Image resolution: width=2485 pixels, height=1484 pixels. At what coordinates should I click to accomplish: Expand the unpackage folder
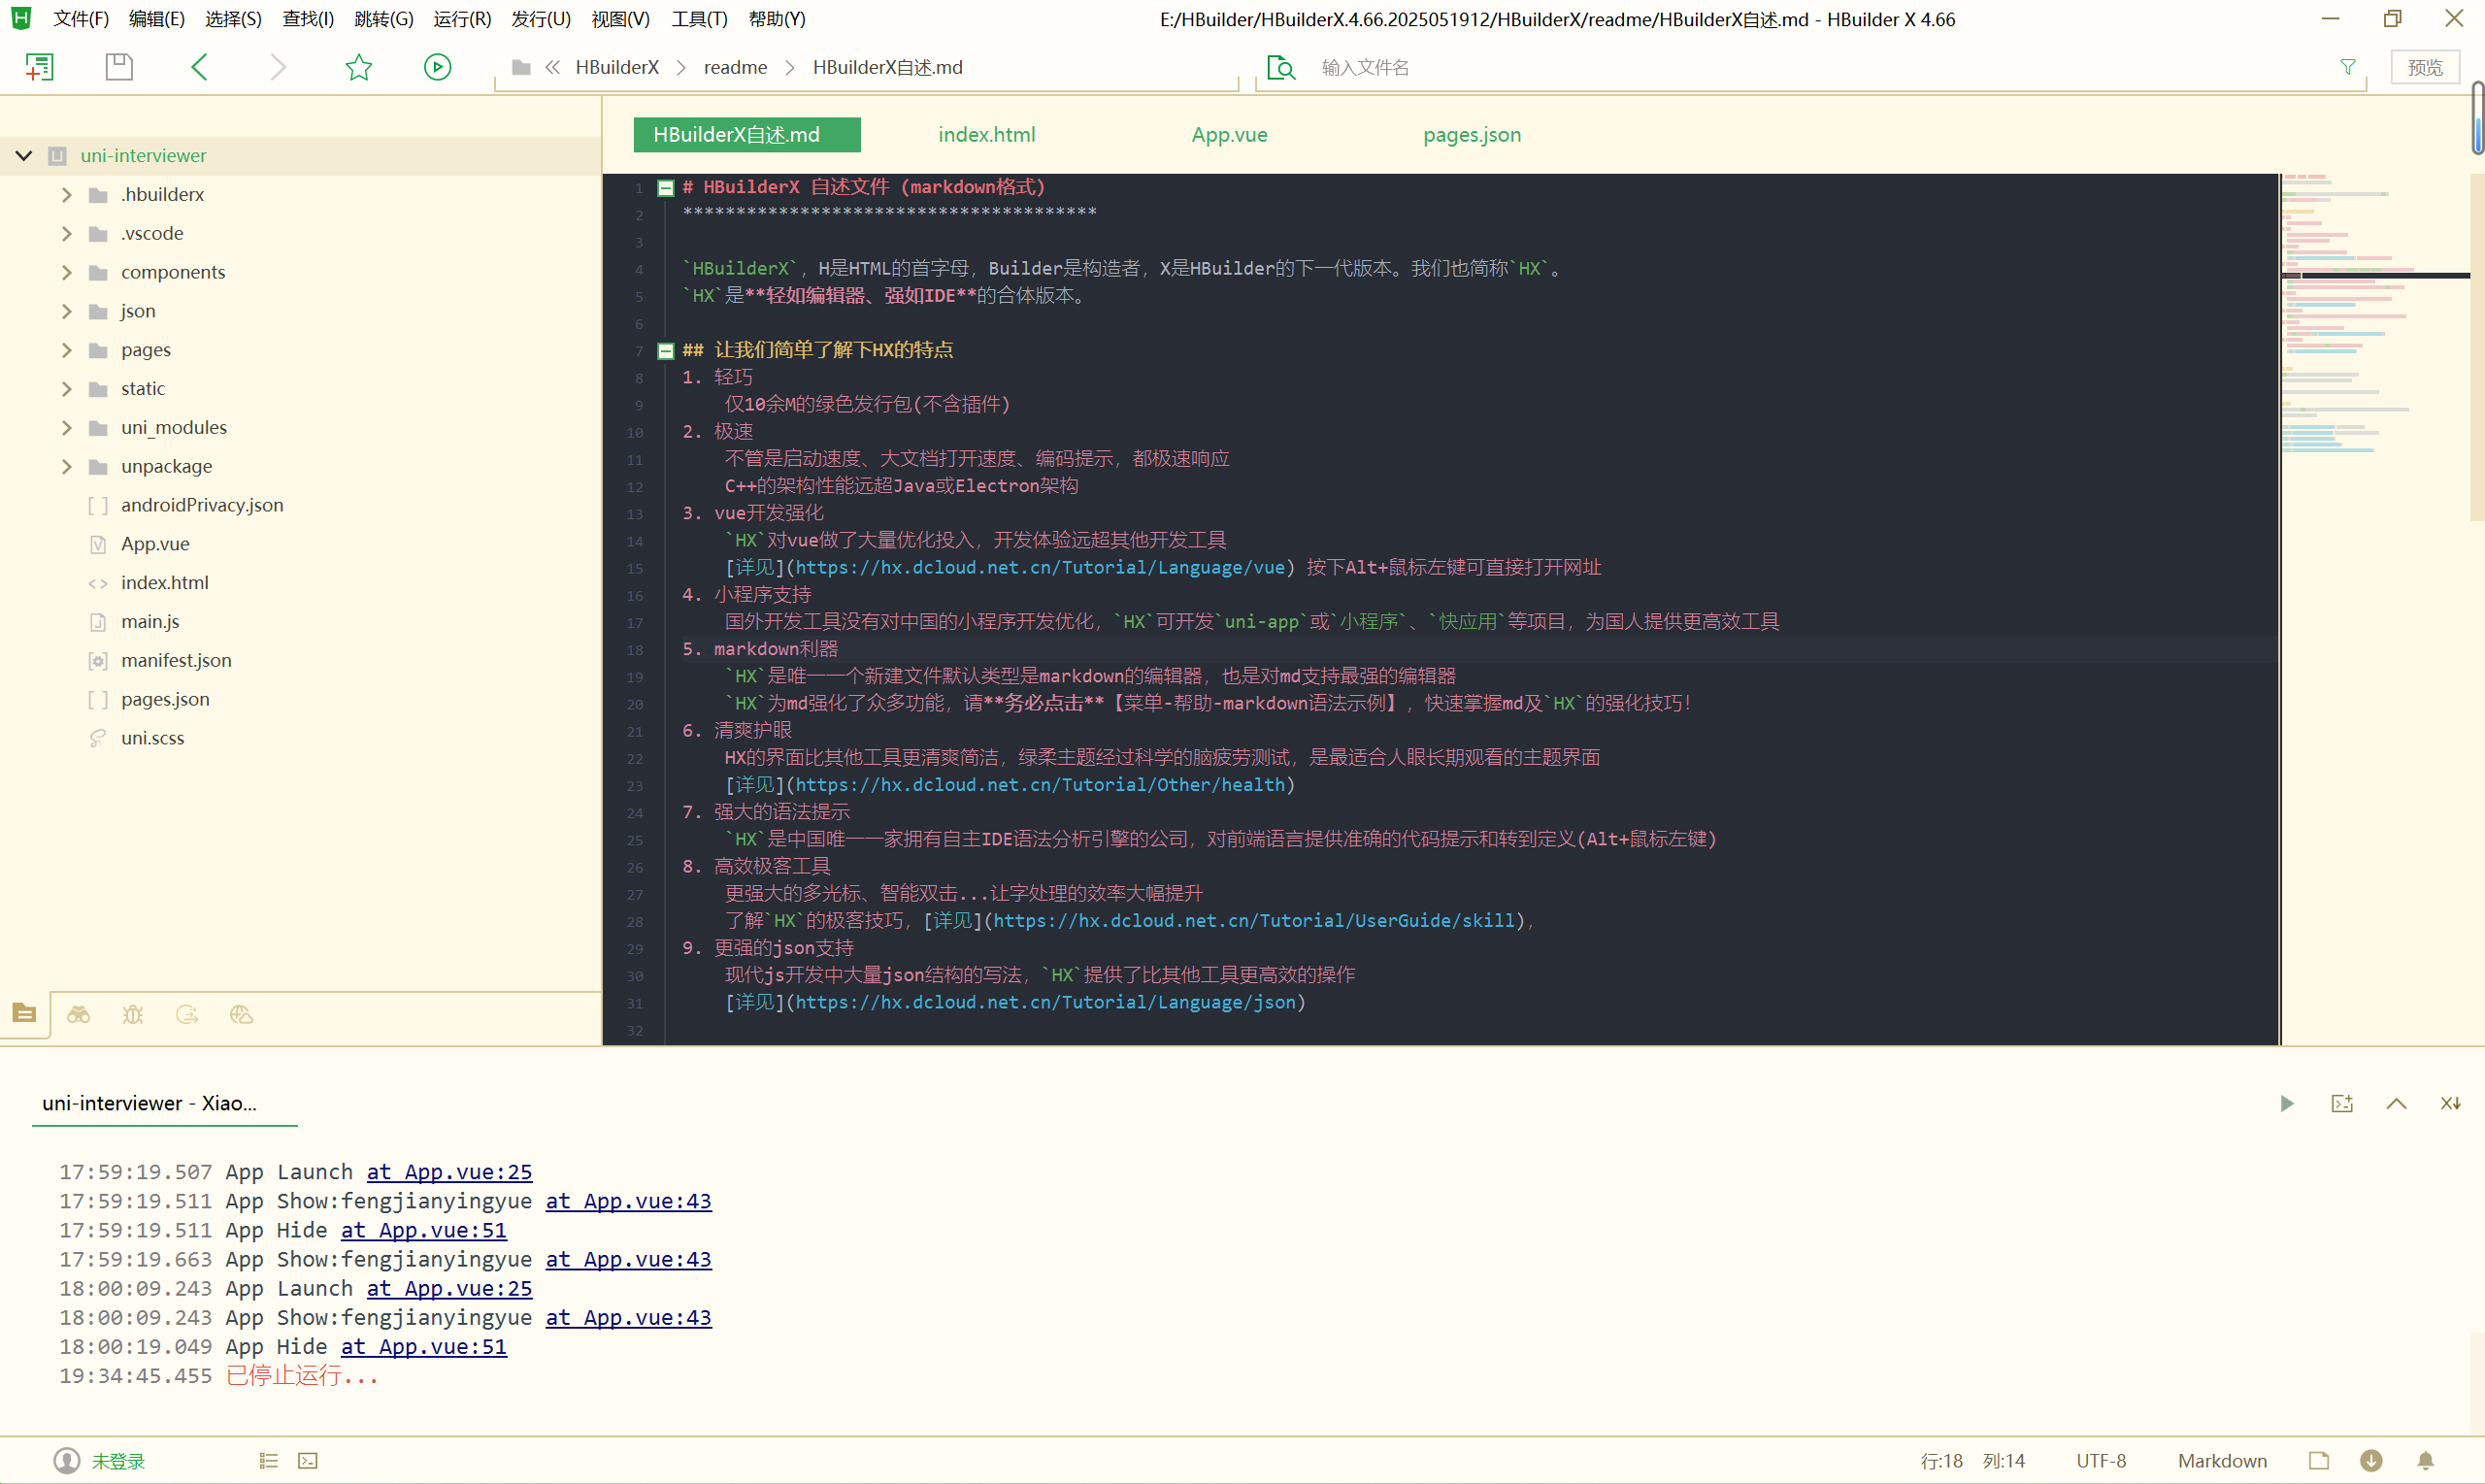[x=67, y=466]
